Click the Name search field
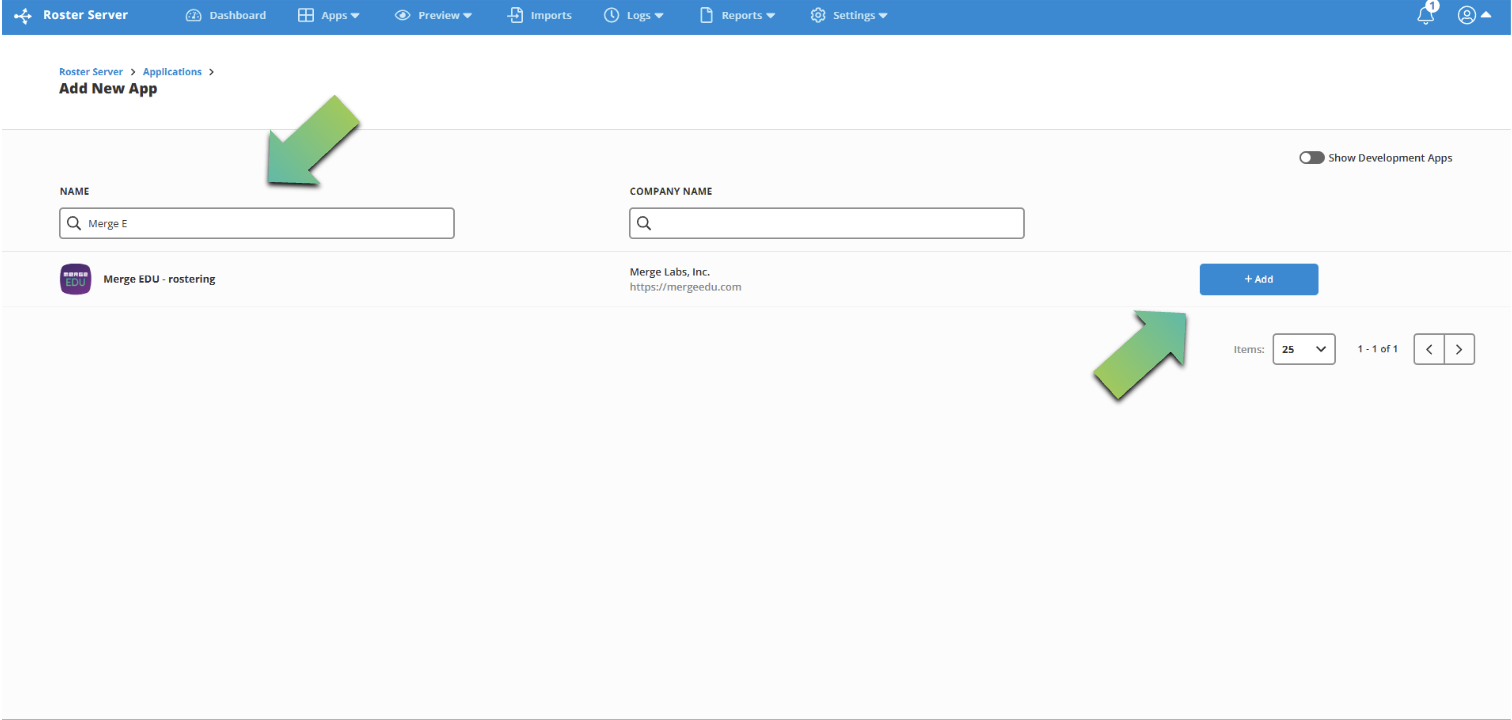Image resolution: width=1512 pixels, height=720 pixels. [x=257, y=224]
